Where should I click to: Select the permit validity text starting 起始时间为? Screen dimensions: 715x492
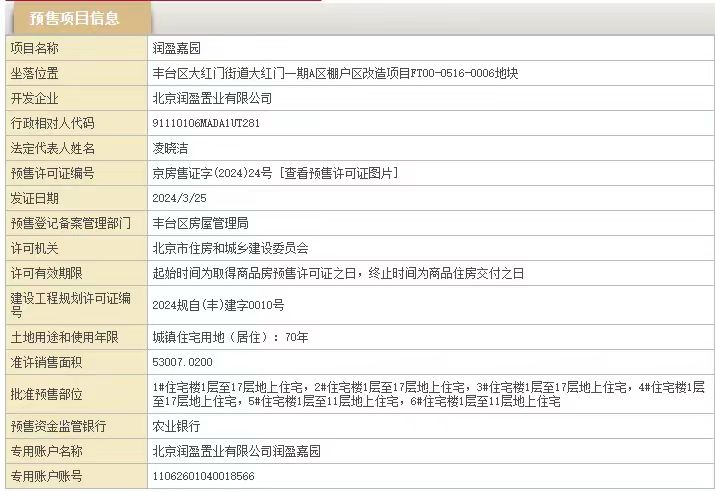(338, 274)
